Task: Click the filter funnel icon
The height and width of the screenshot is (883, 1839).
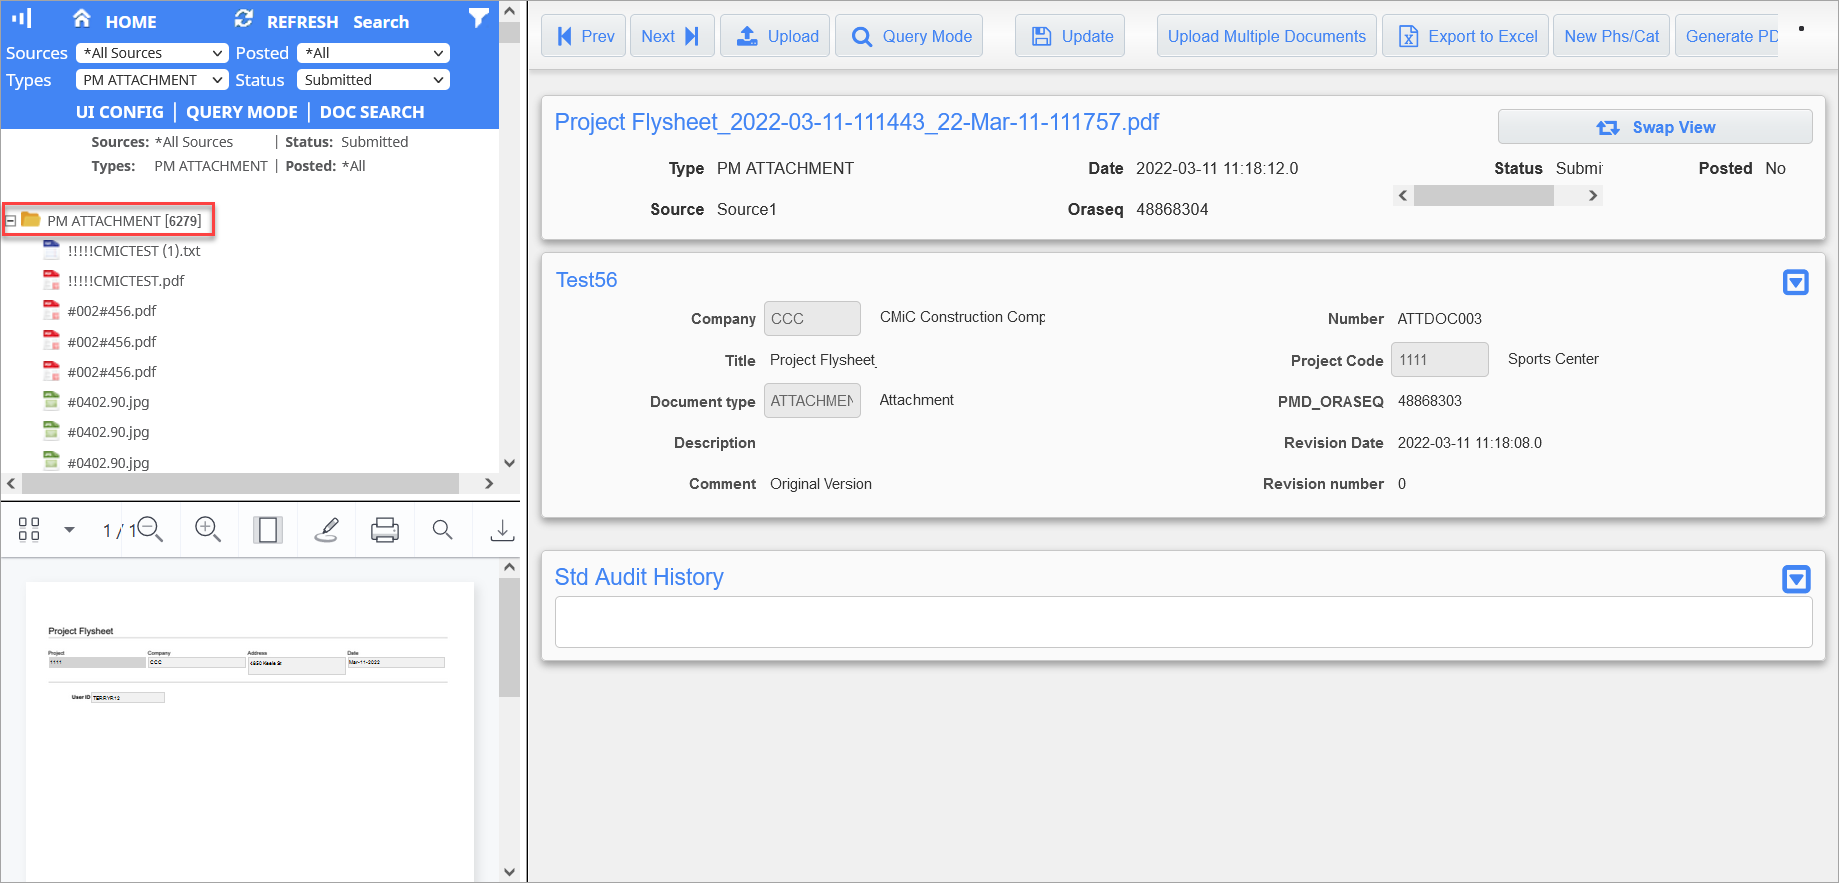Action: tap(479, 18)
